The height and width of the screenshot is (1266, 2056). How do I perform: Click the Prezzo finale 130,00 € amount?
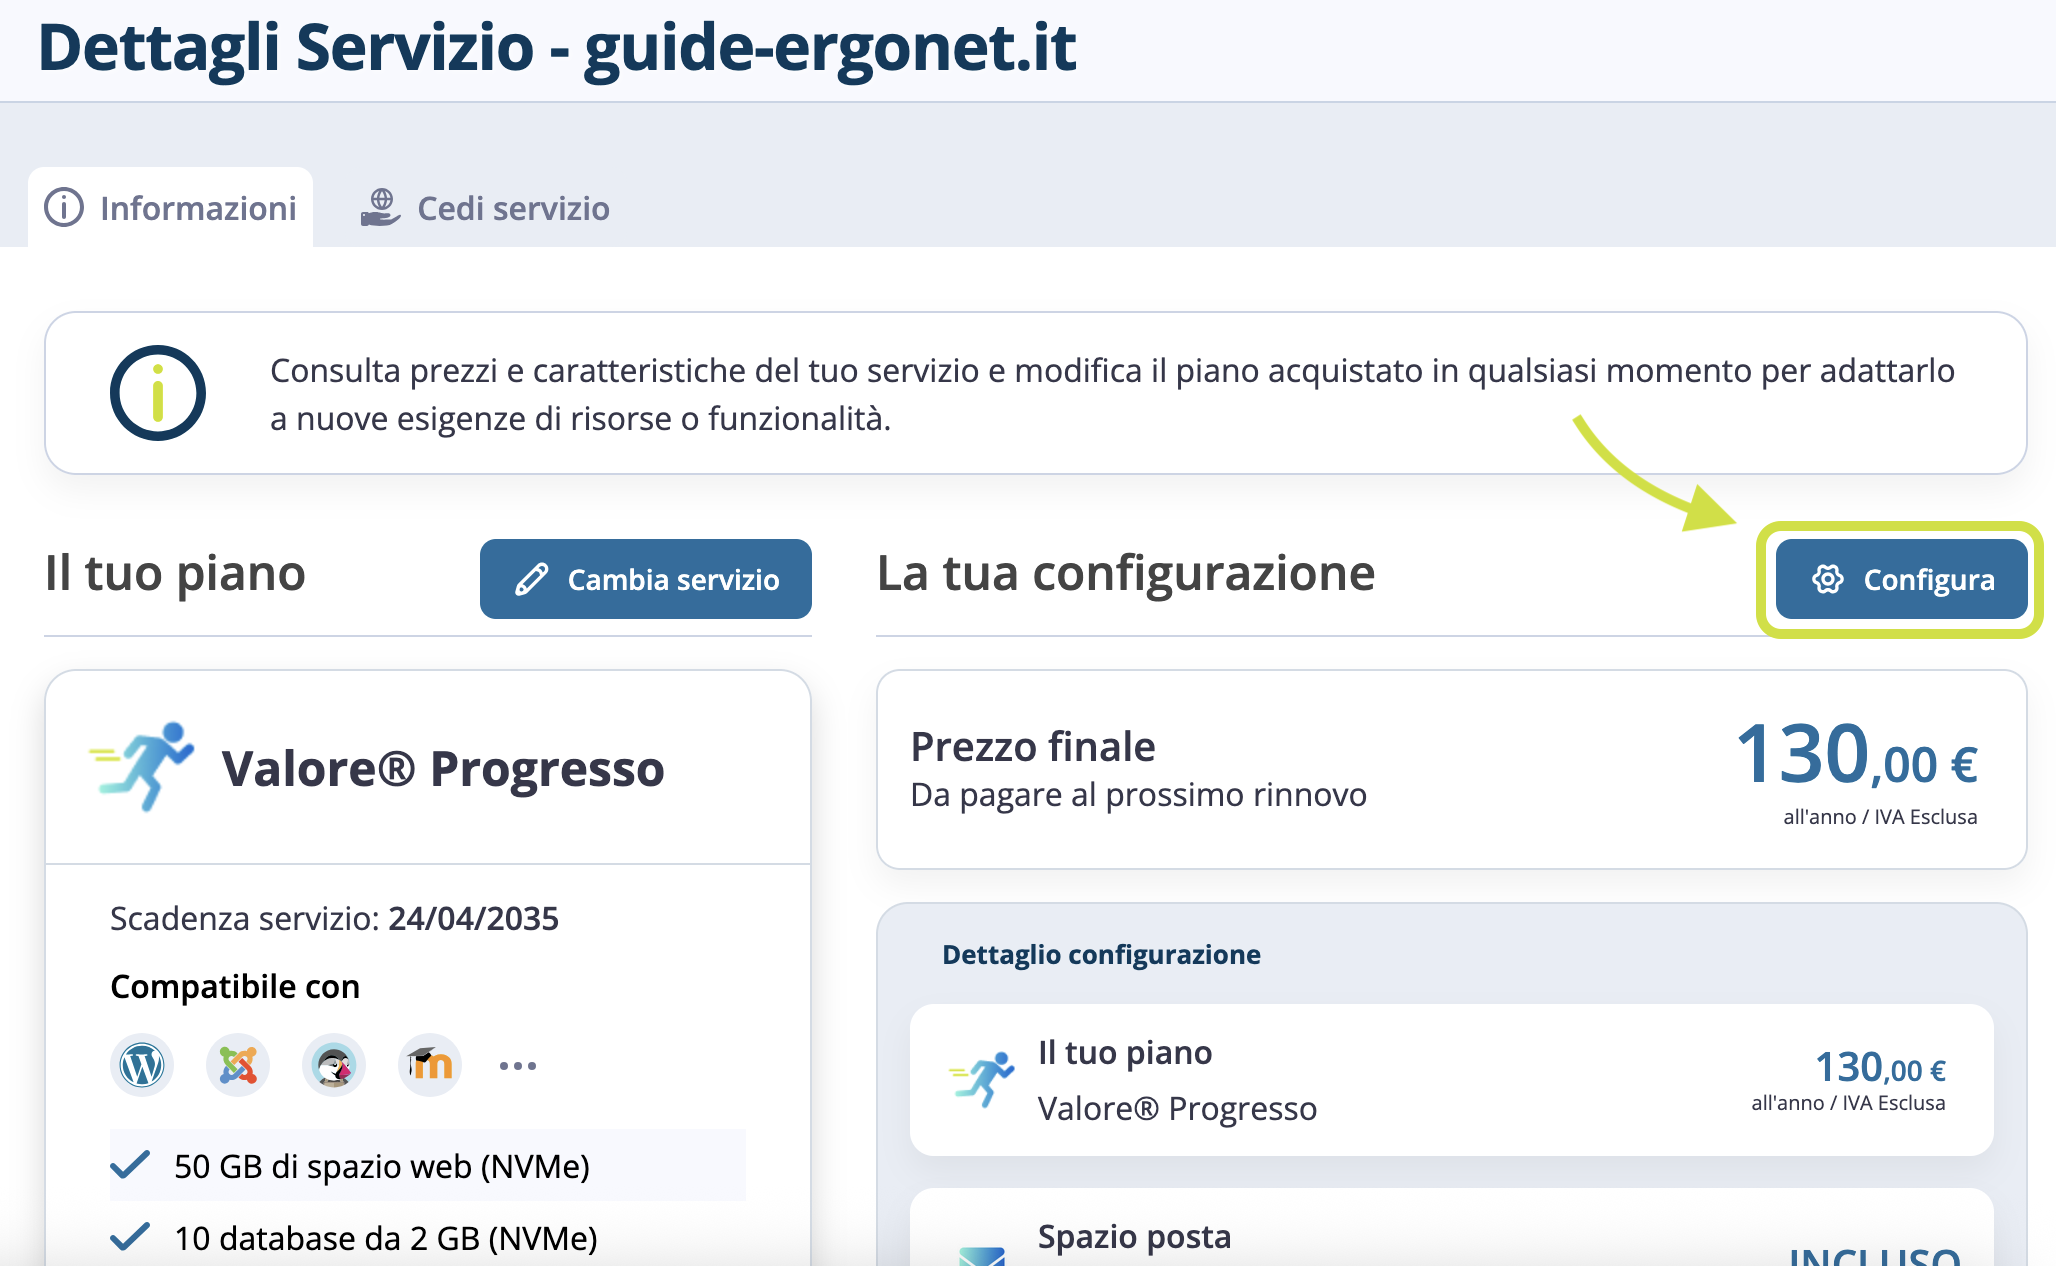pos(1856,756)
